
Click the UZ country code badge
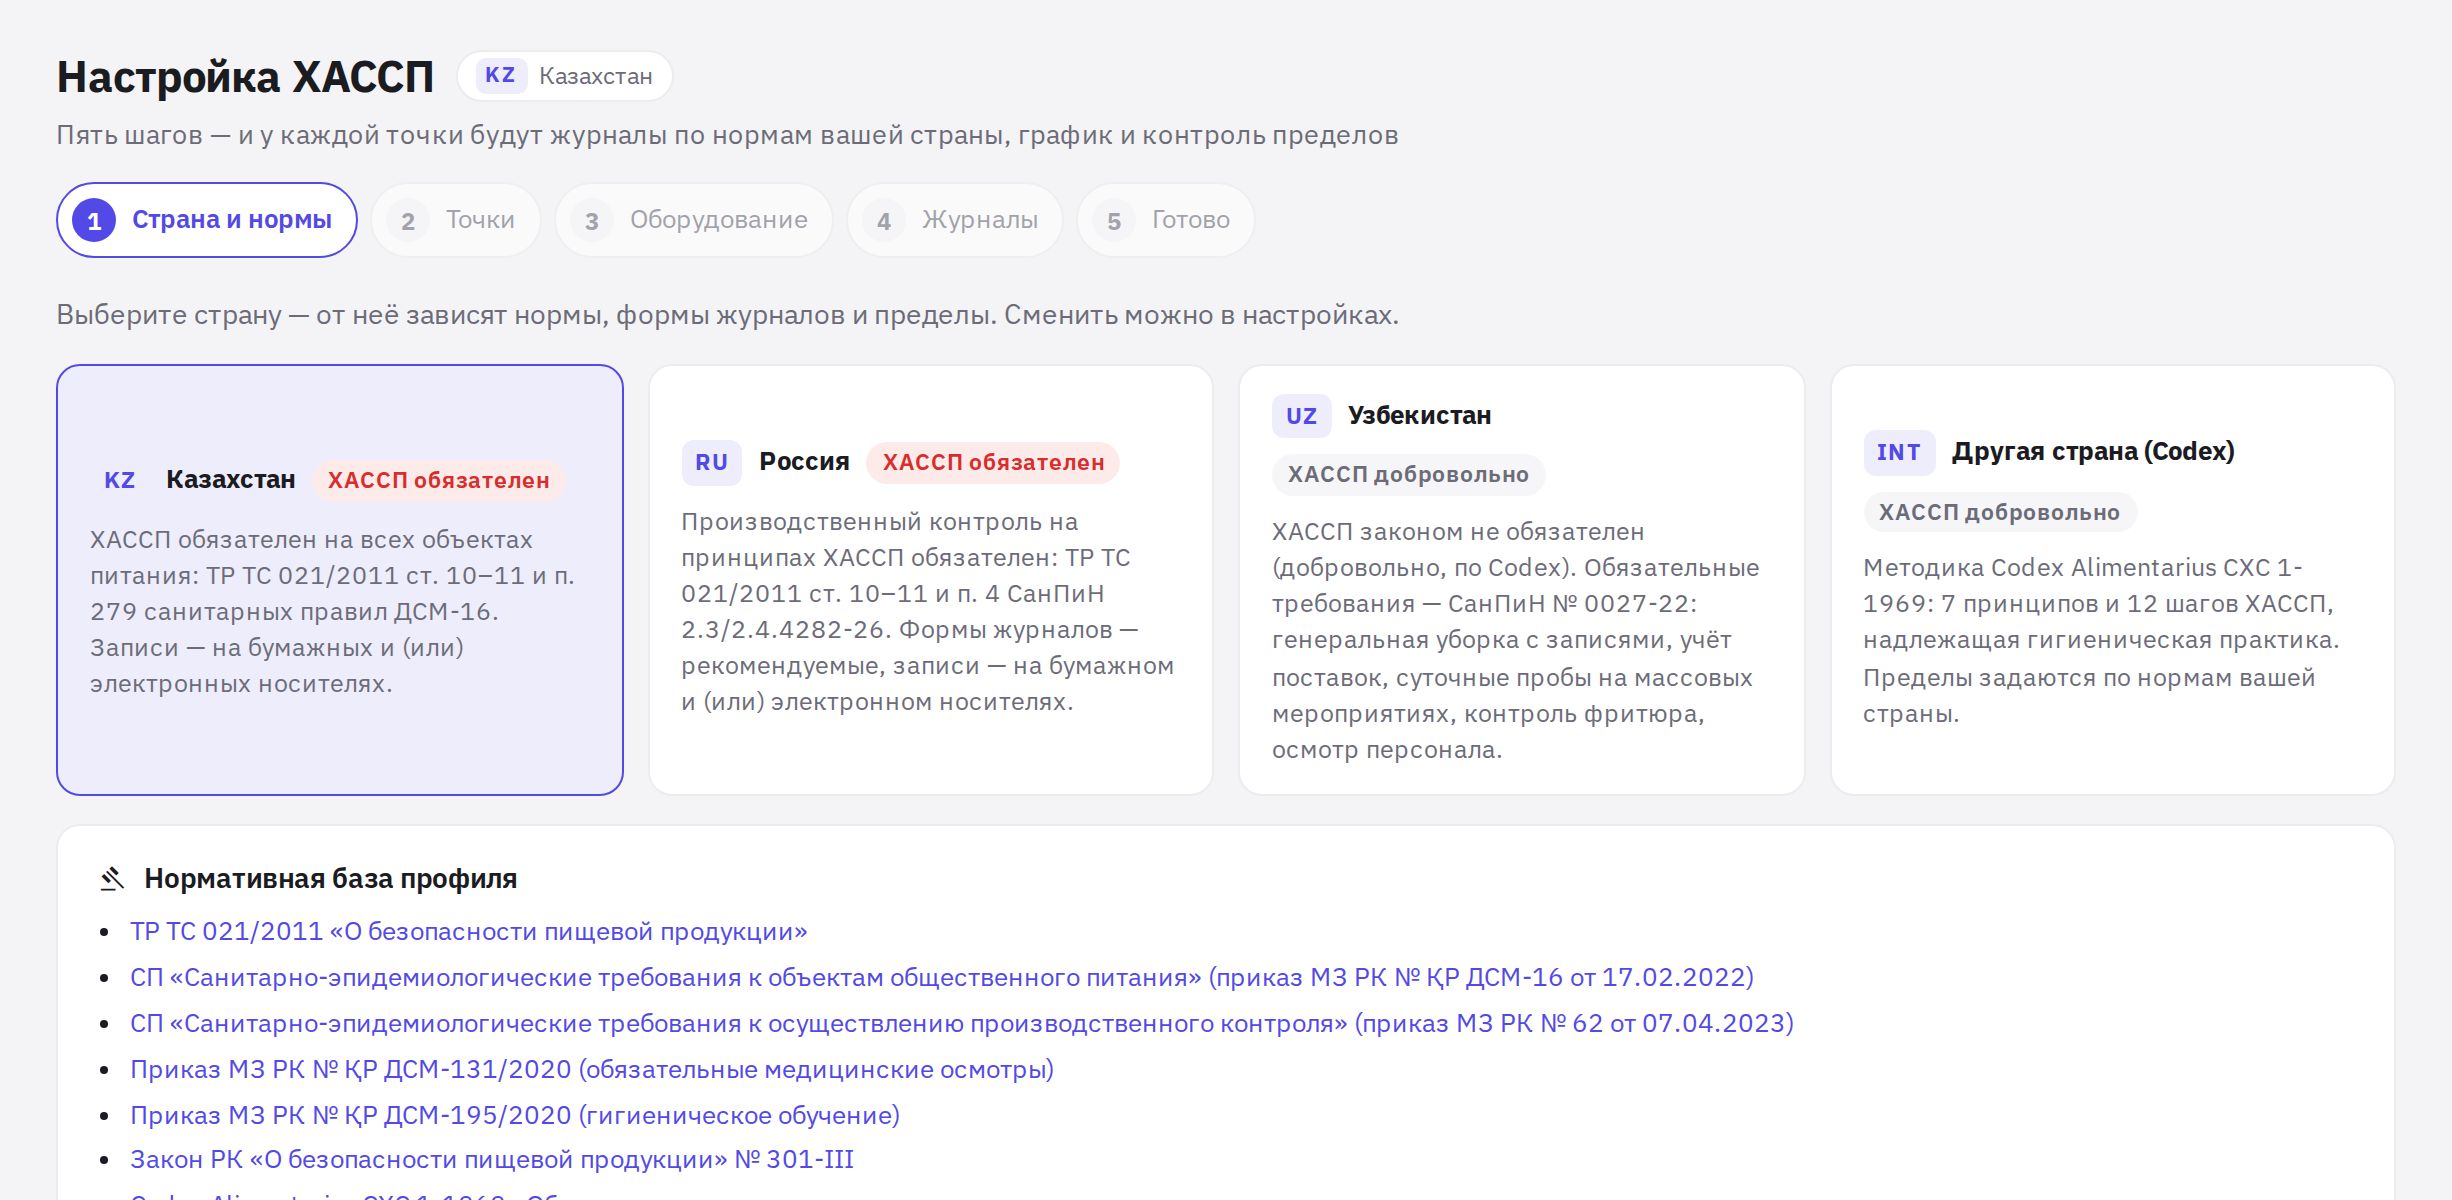(x=1301, y=416)
